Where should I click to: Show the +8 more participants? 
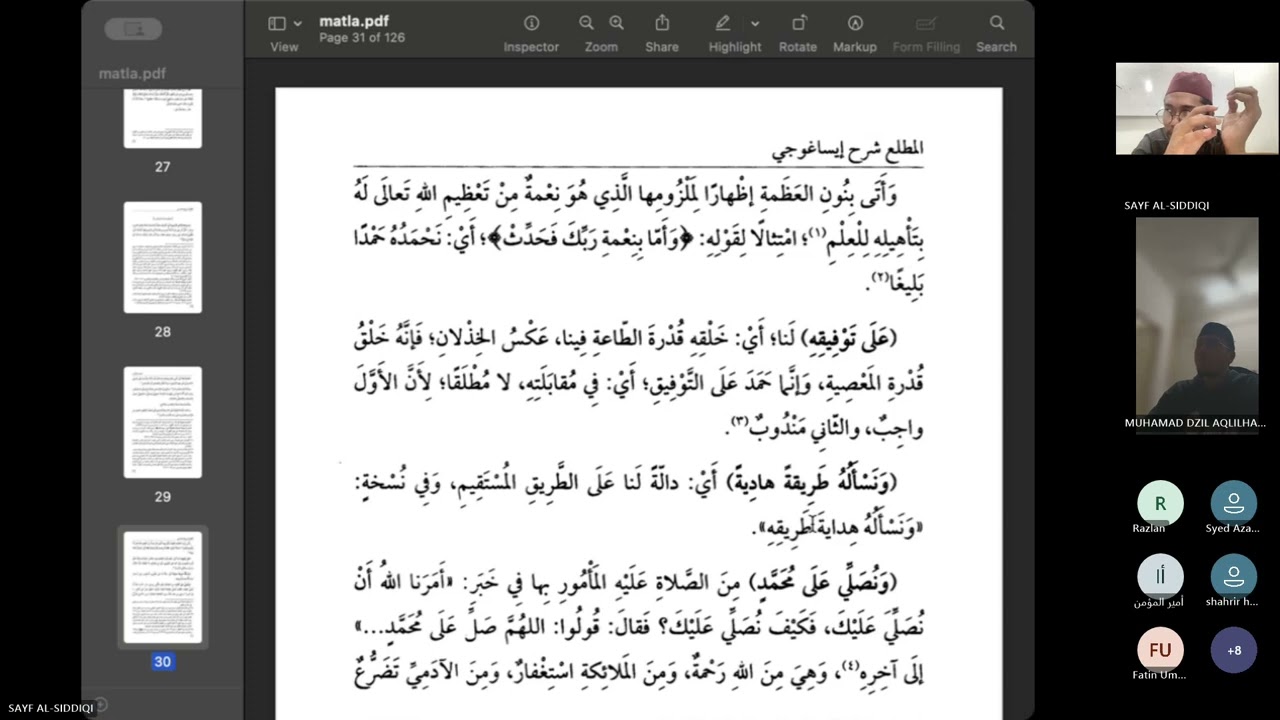1234,650
